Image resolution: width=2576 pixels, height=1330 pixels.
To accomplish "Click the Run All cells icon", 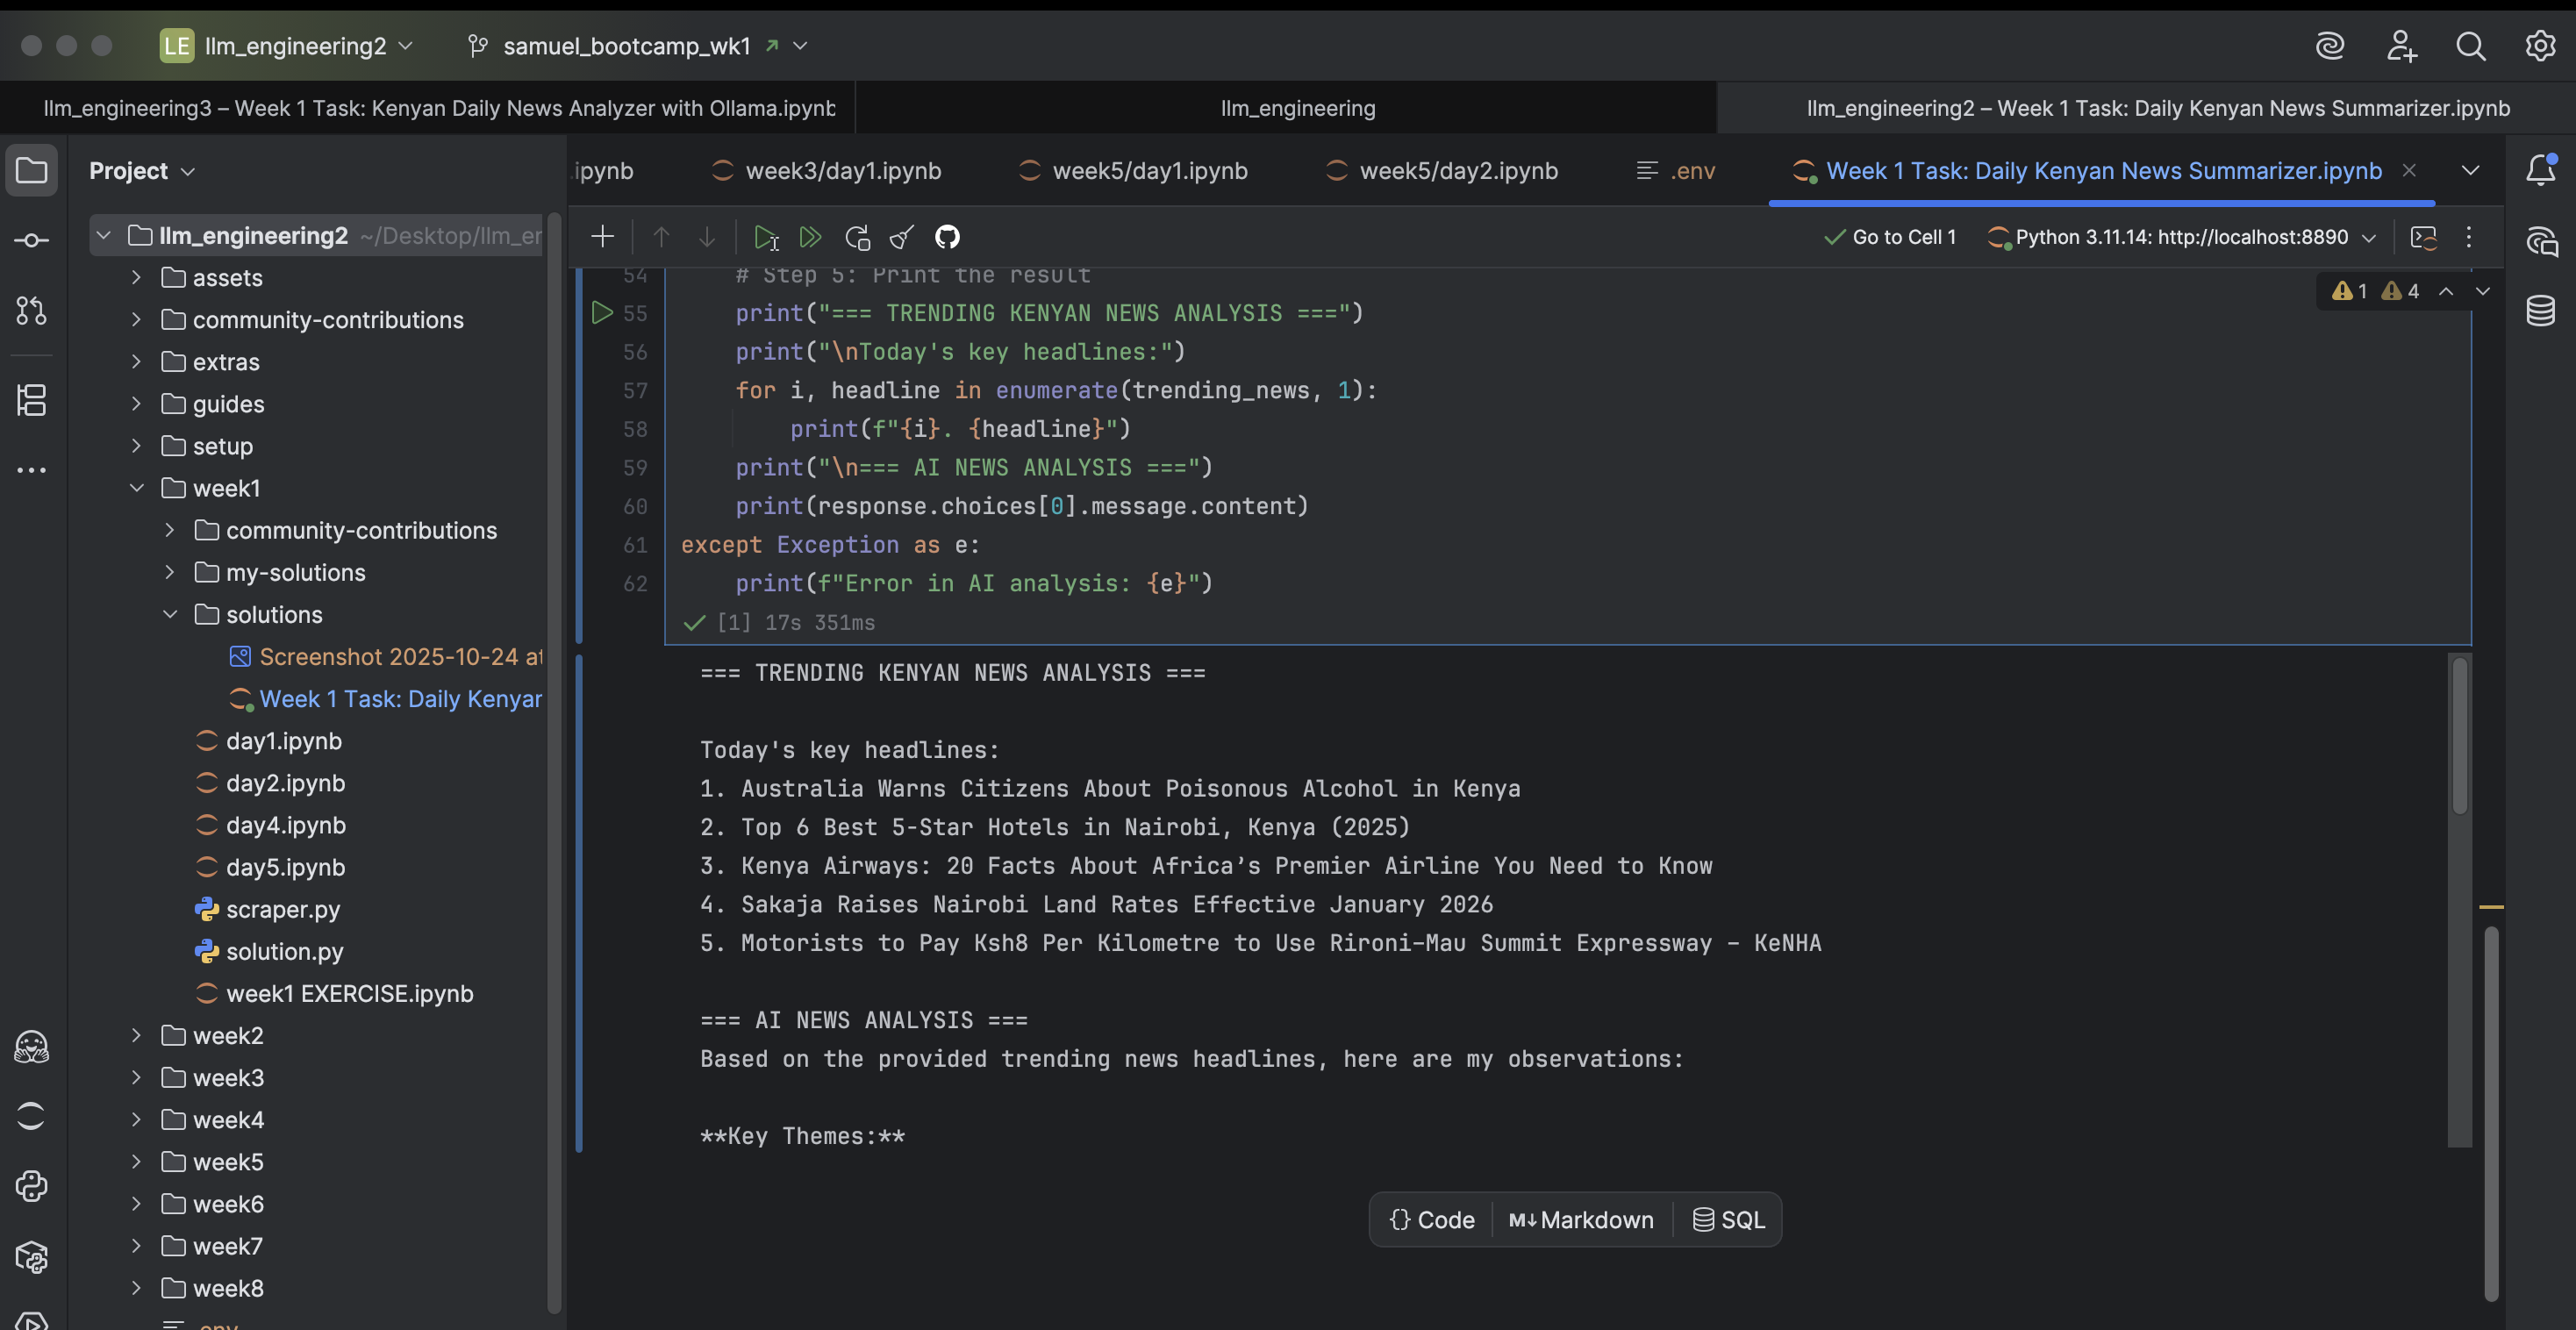I will click(x=810, y=237).
